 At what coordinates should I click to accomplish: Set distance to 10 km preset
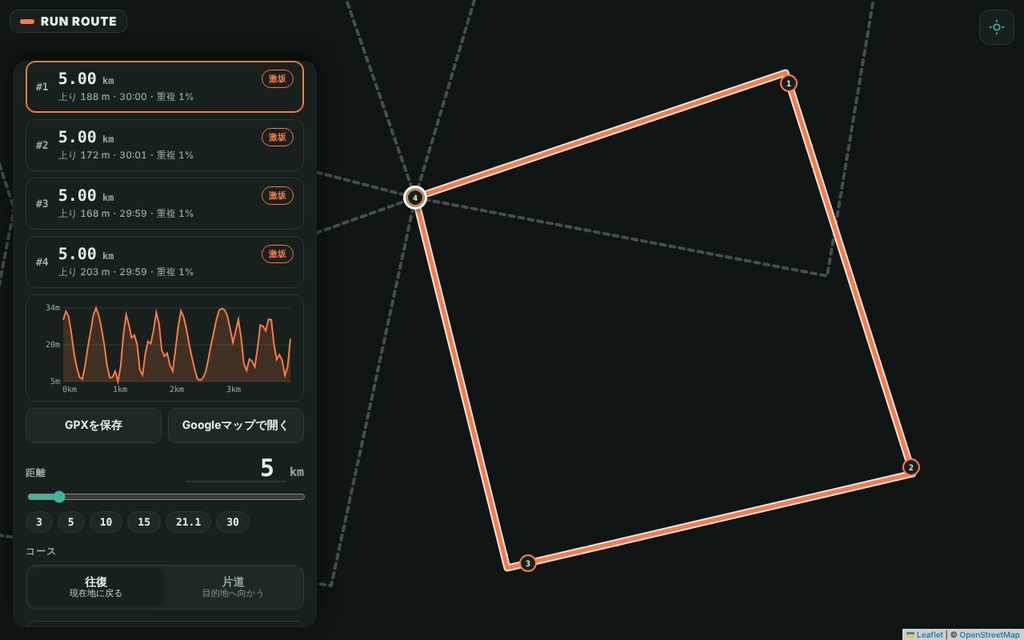[106, 522]
